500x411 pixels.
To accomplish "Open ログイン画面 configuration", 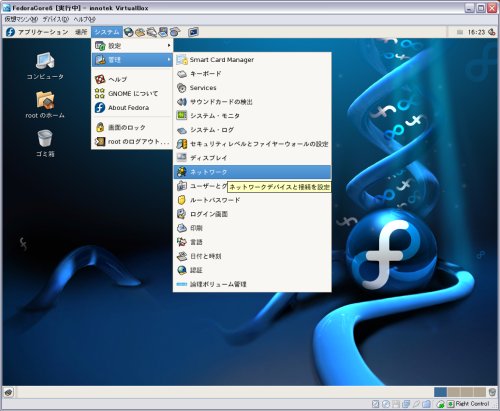I will 252,214.
